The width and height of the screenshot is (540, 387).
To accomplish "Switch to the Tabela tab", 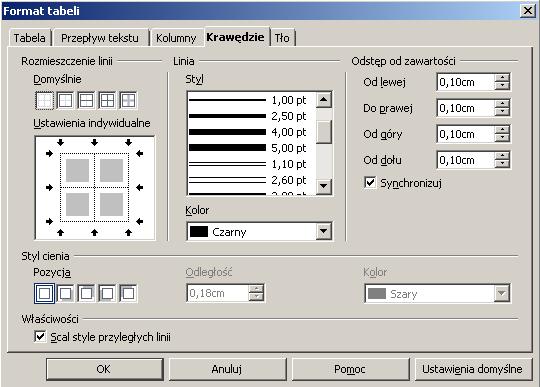I will coord(30,38).
